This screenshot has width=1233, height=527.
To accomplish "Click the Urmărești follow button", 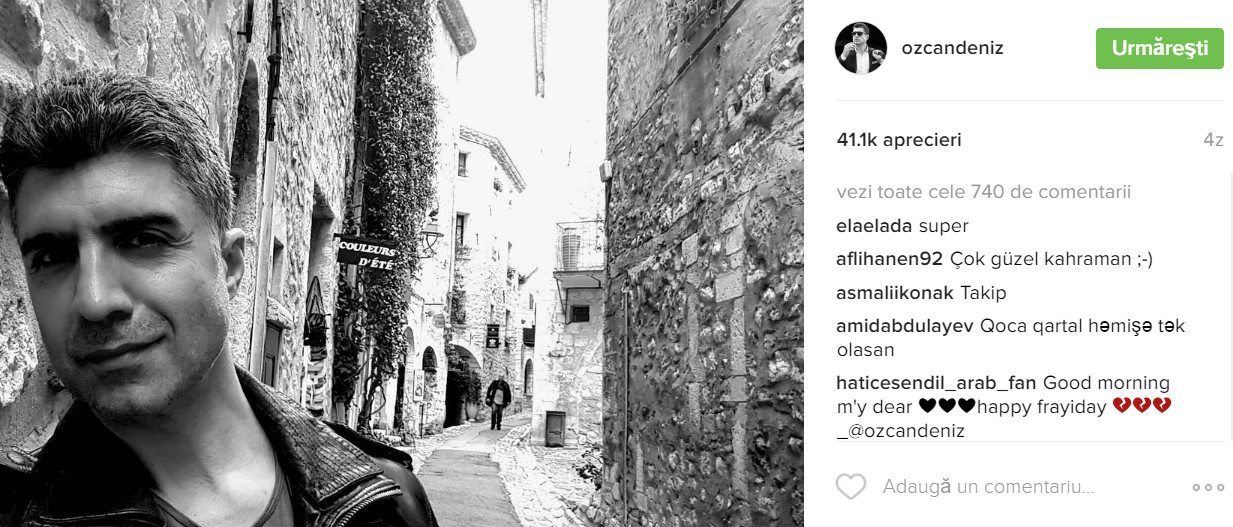I will tap(1160, 48).
